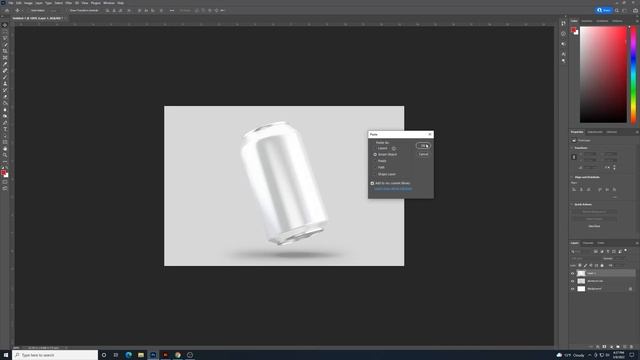Screen dimensions: 640x360
Task: Switch to the Channels tab
Action: 588,243
